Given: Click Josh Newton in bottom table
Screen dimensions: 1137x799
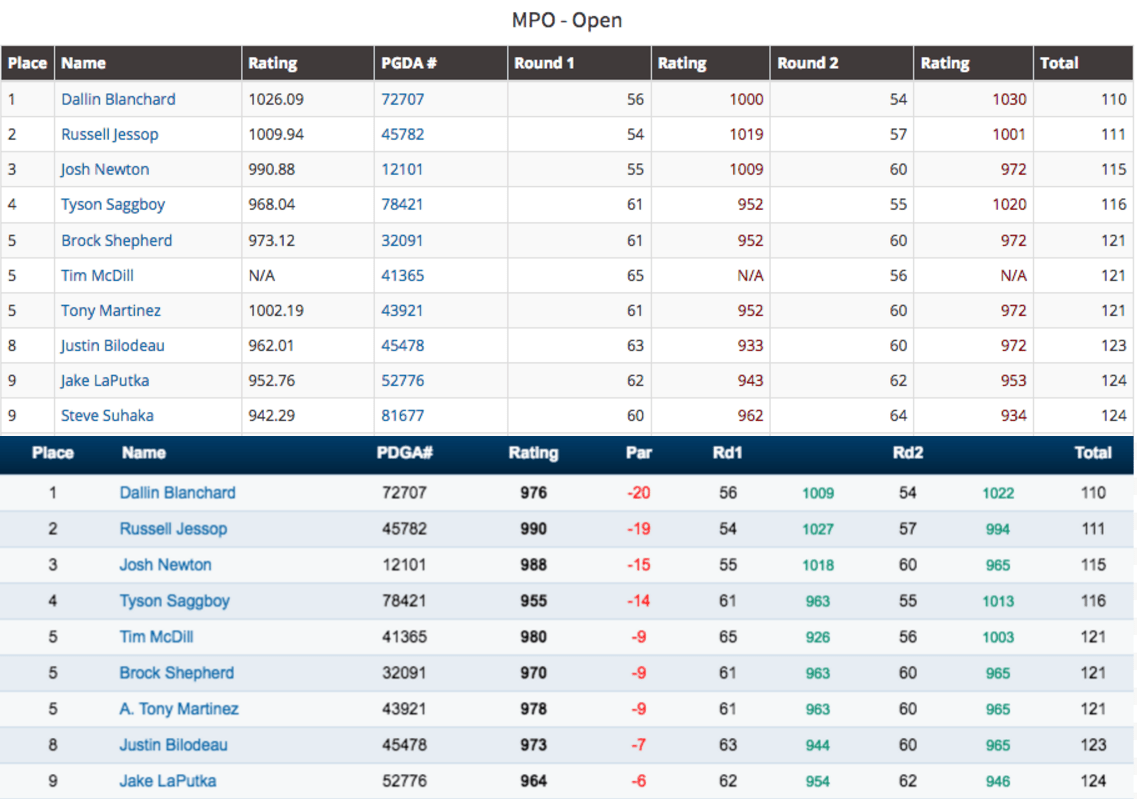Looking at the screenshot, I should (x=165, y=565).
